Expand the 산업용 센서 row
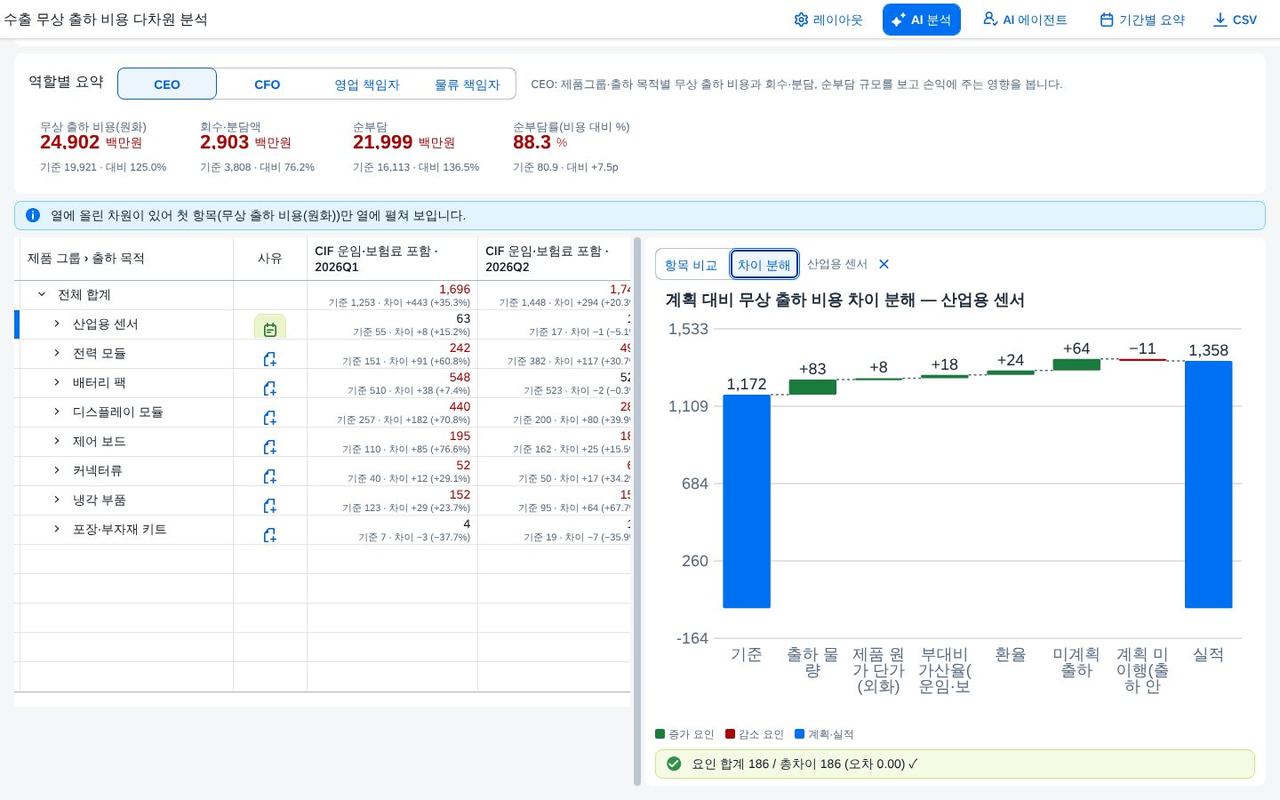The width and height of the screenshot is (1280, 800). click(x=57, y=324)
